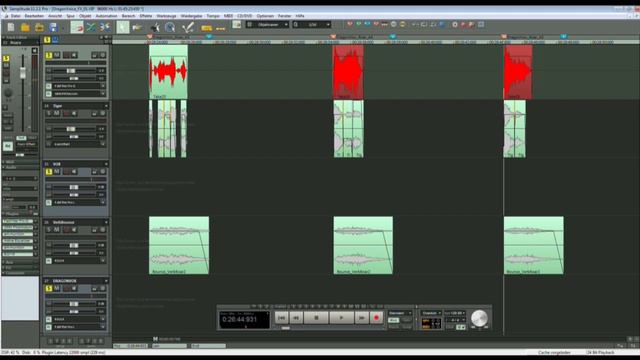Click the volume fader in the Track Editor
This screenshot has width=640, height=360.
click(x=23, y=73)
